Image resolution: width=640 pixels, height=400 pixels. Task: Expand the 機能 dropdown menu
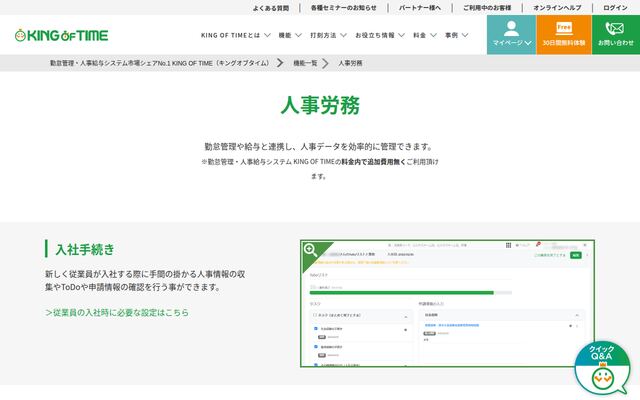tap(290, 36)
